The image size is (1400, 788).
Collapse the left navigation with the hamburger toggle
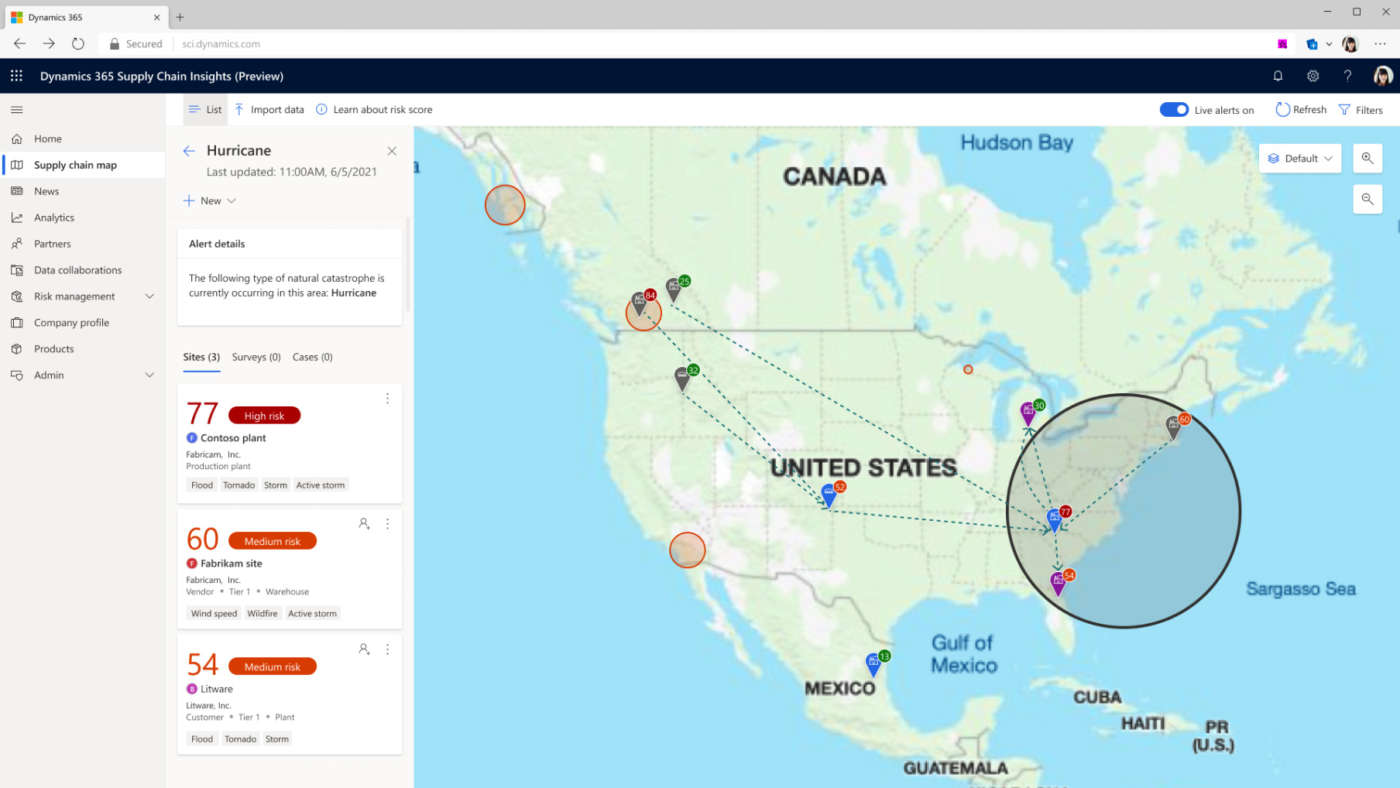[15, 110]
